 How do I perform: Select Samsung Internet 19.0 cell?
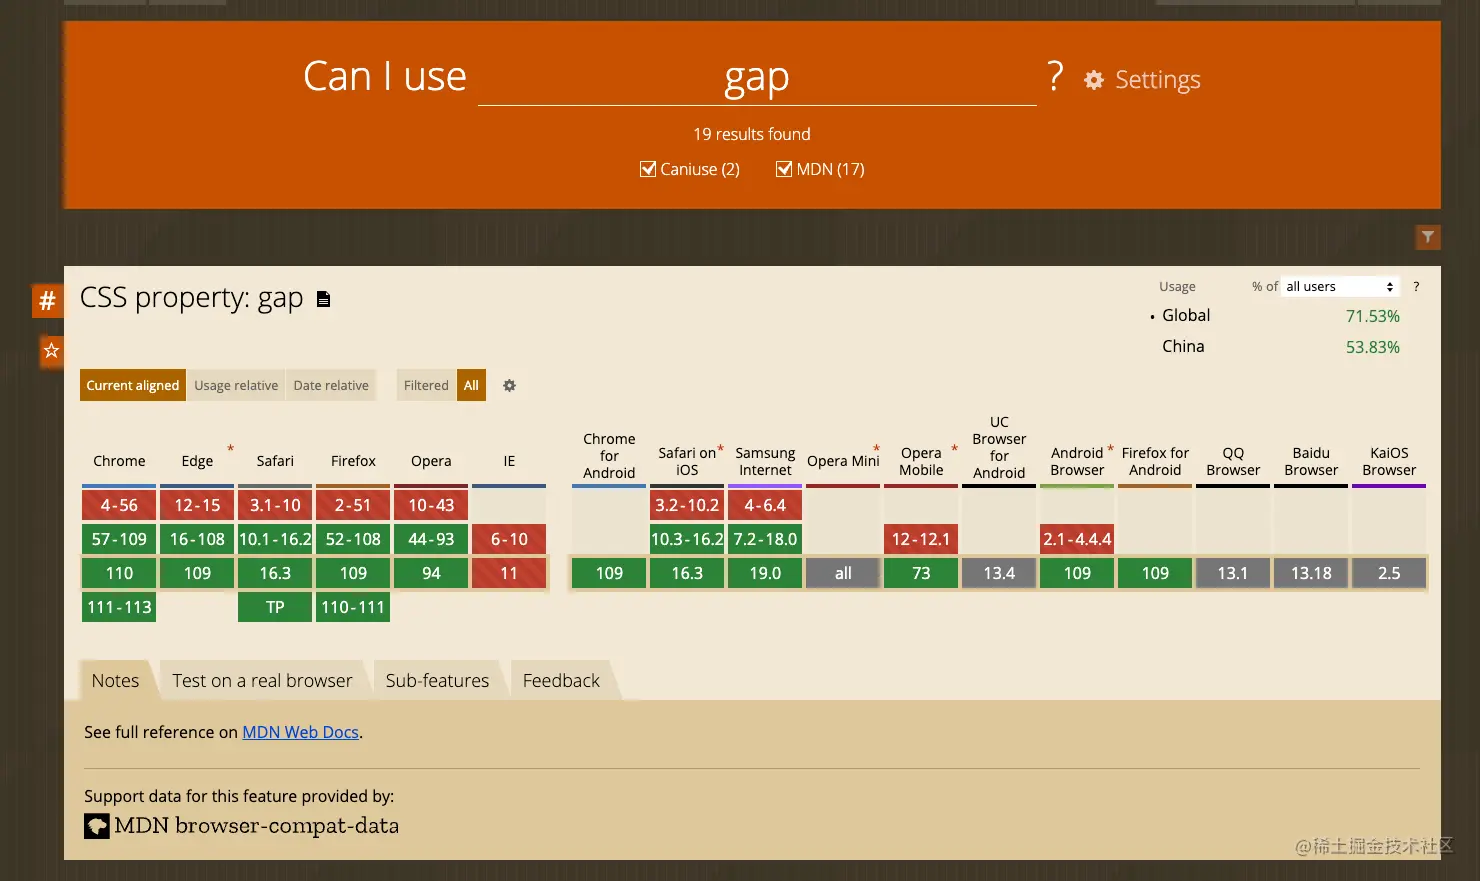pos(765,573)
